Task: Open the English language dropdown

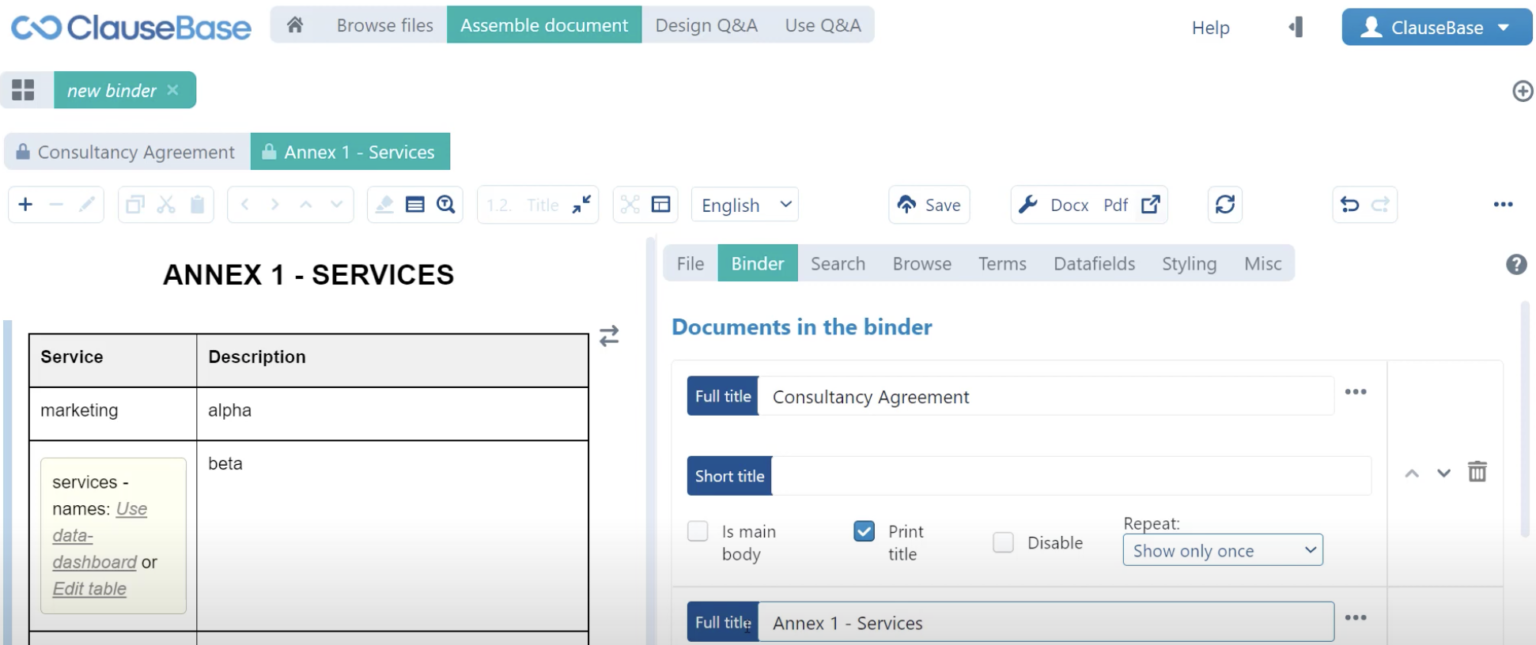Action: [745, 205]
